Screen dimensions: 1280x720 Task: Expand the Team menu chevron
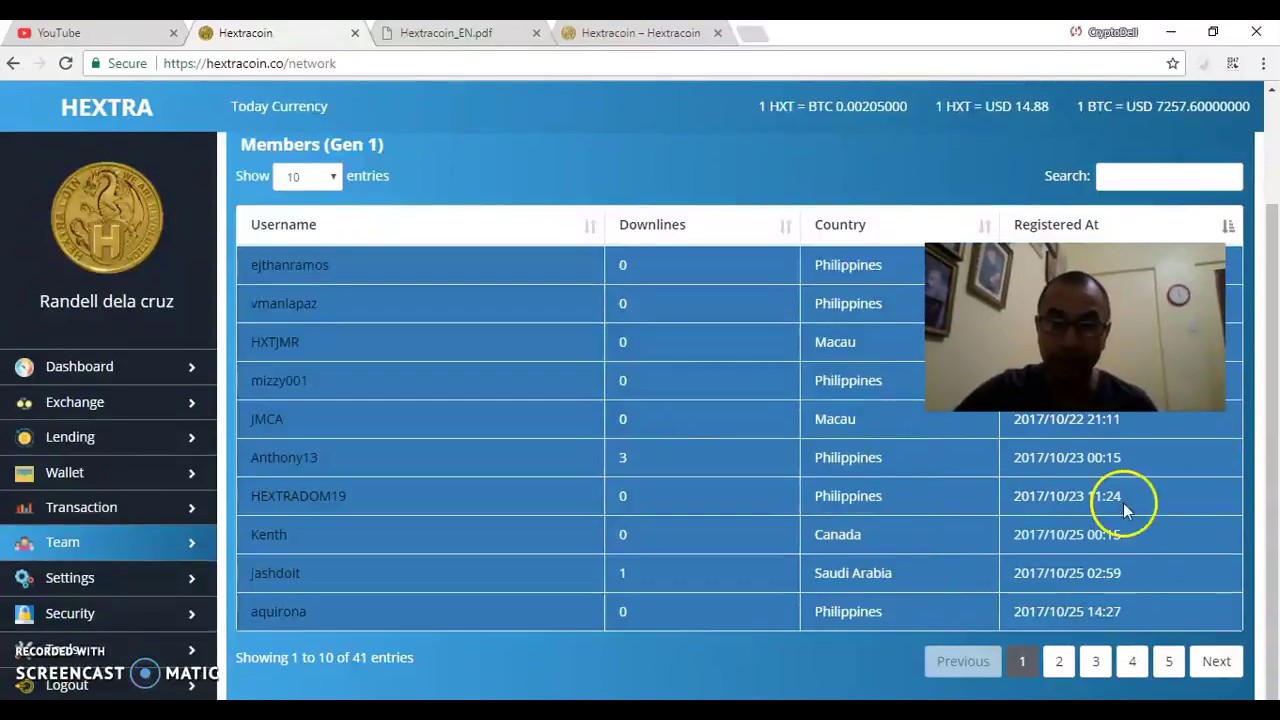(191, 543)
